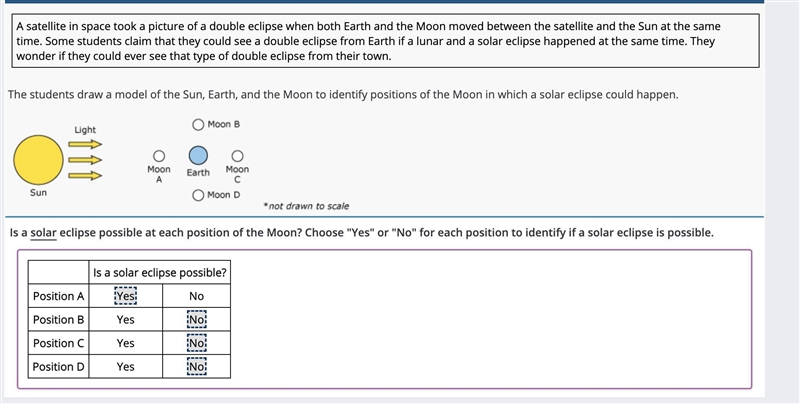Click the underlined word solar
Image resolution: width=800 pixels, height=404 pixels.
coord(43,233)
